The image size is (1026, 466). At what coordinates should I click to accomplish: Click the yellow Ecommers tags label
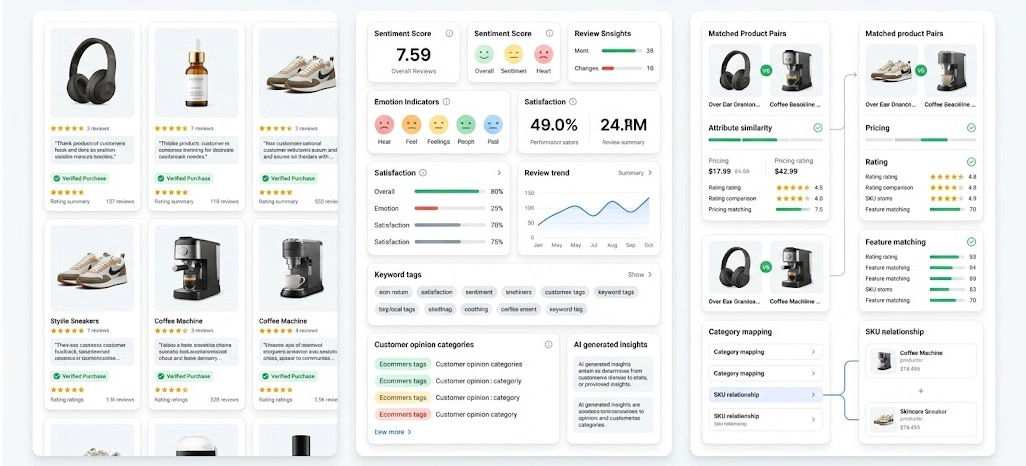coord(403,397)
